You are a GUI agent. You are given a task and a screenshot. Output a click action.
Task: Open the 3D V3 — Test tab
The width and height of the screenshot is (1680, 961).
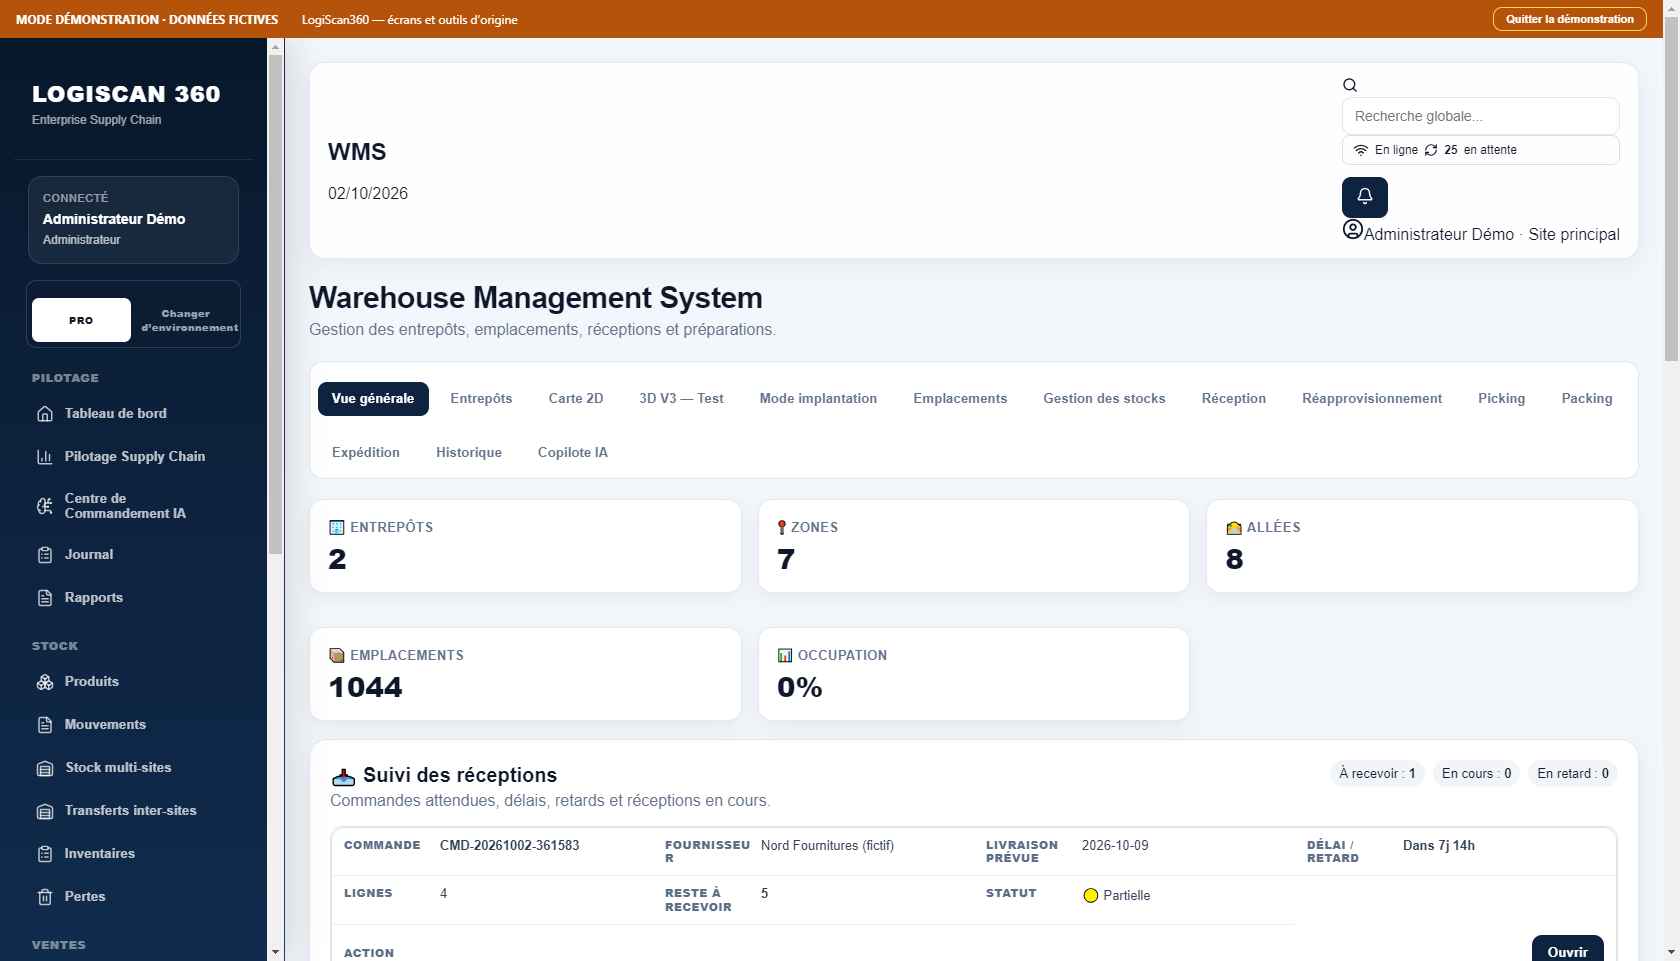681,398
